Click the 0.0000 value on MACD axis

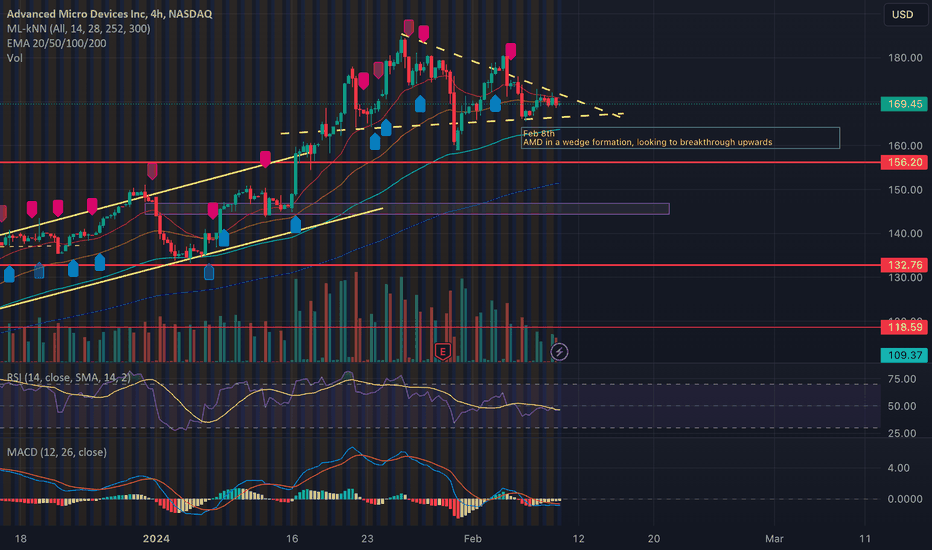905,499
